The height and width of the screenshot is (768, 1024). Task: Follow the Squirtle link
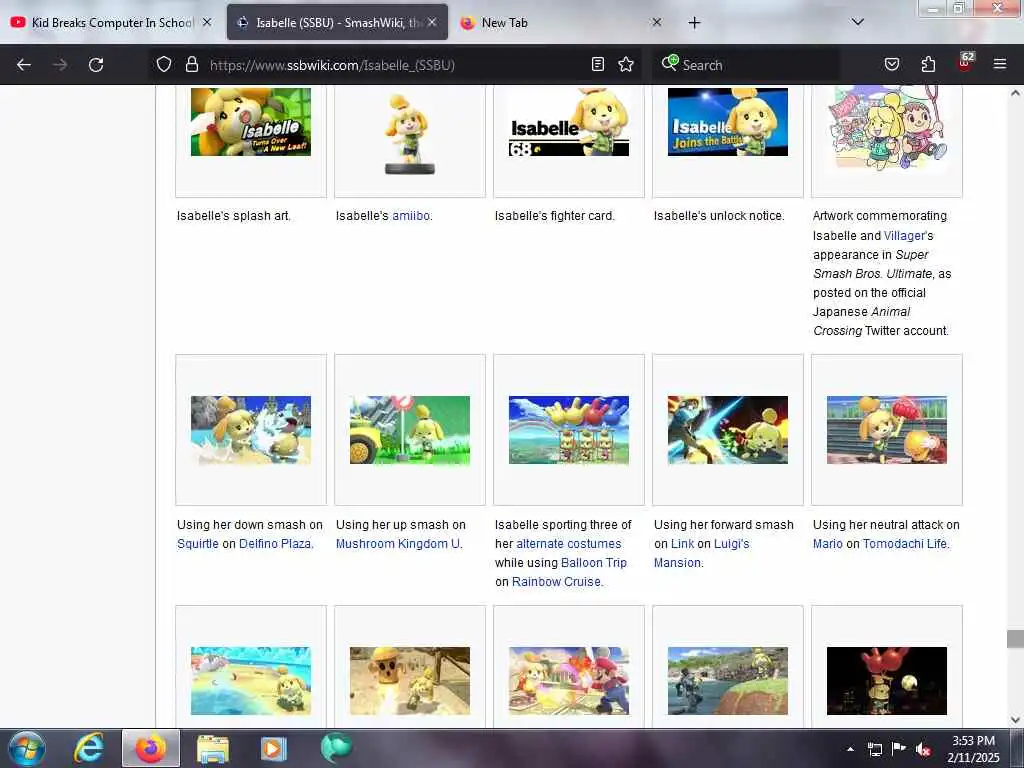(x=197, y=543)
